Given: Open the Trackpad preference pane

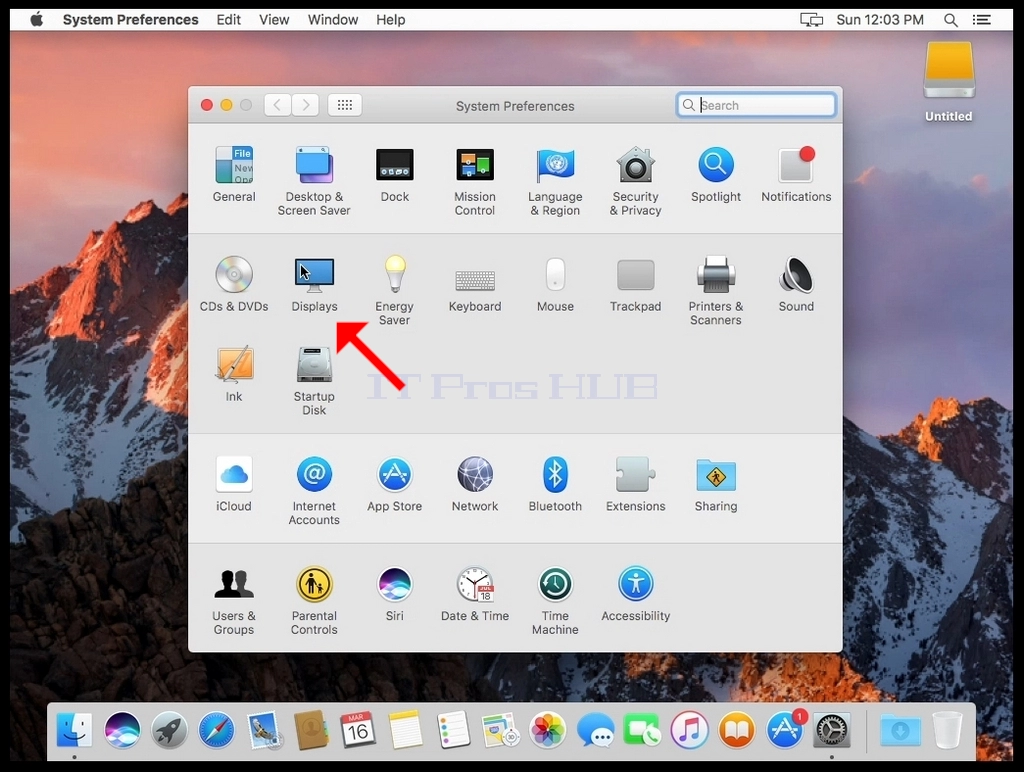Looking at the screenshot, I should point(635,275).
